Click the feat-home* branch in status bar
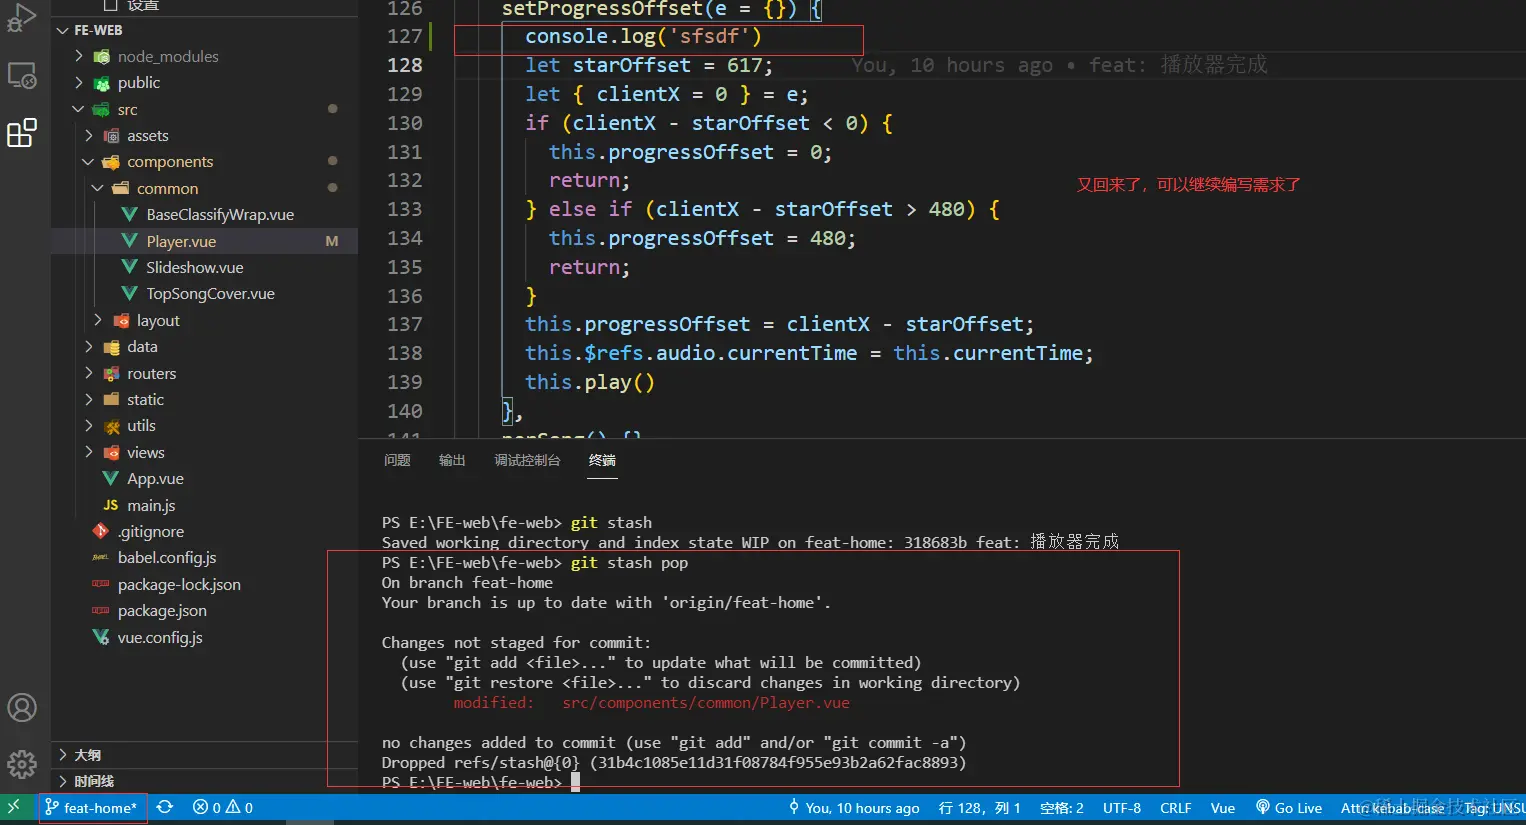This screenshot has width=1526, height=825. (92, 807)
